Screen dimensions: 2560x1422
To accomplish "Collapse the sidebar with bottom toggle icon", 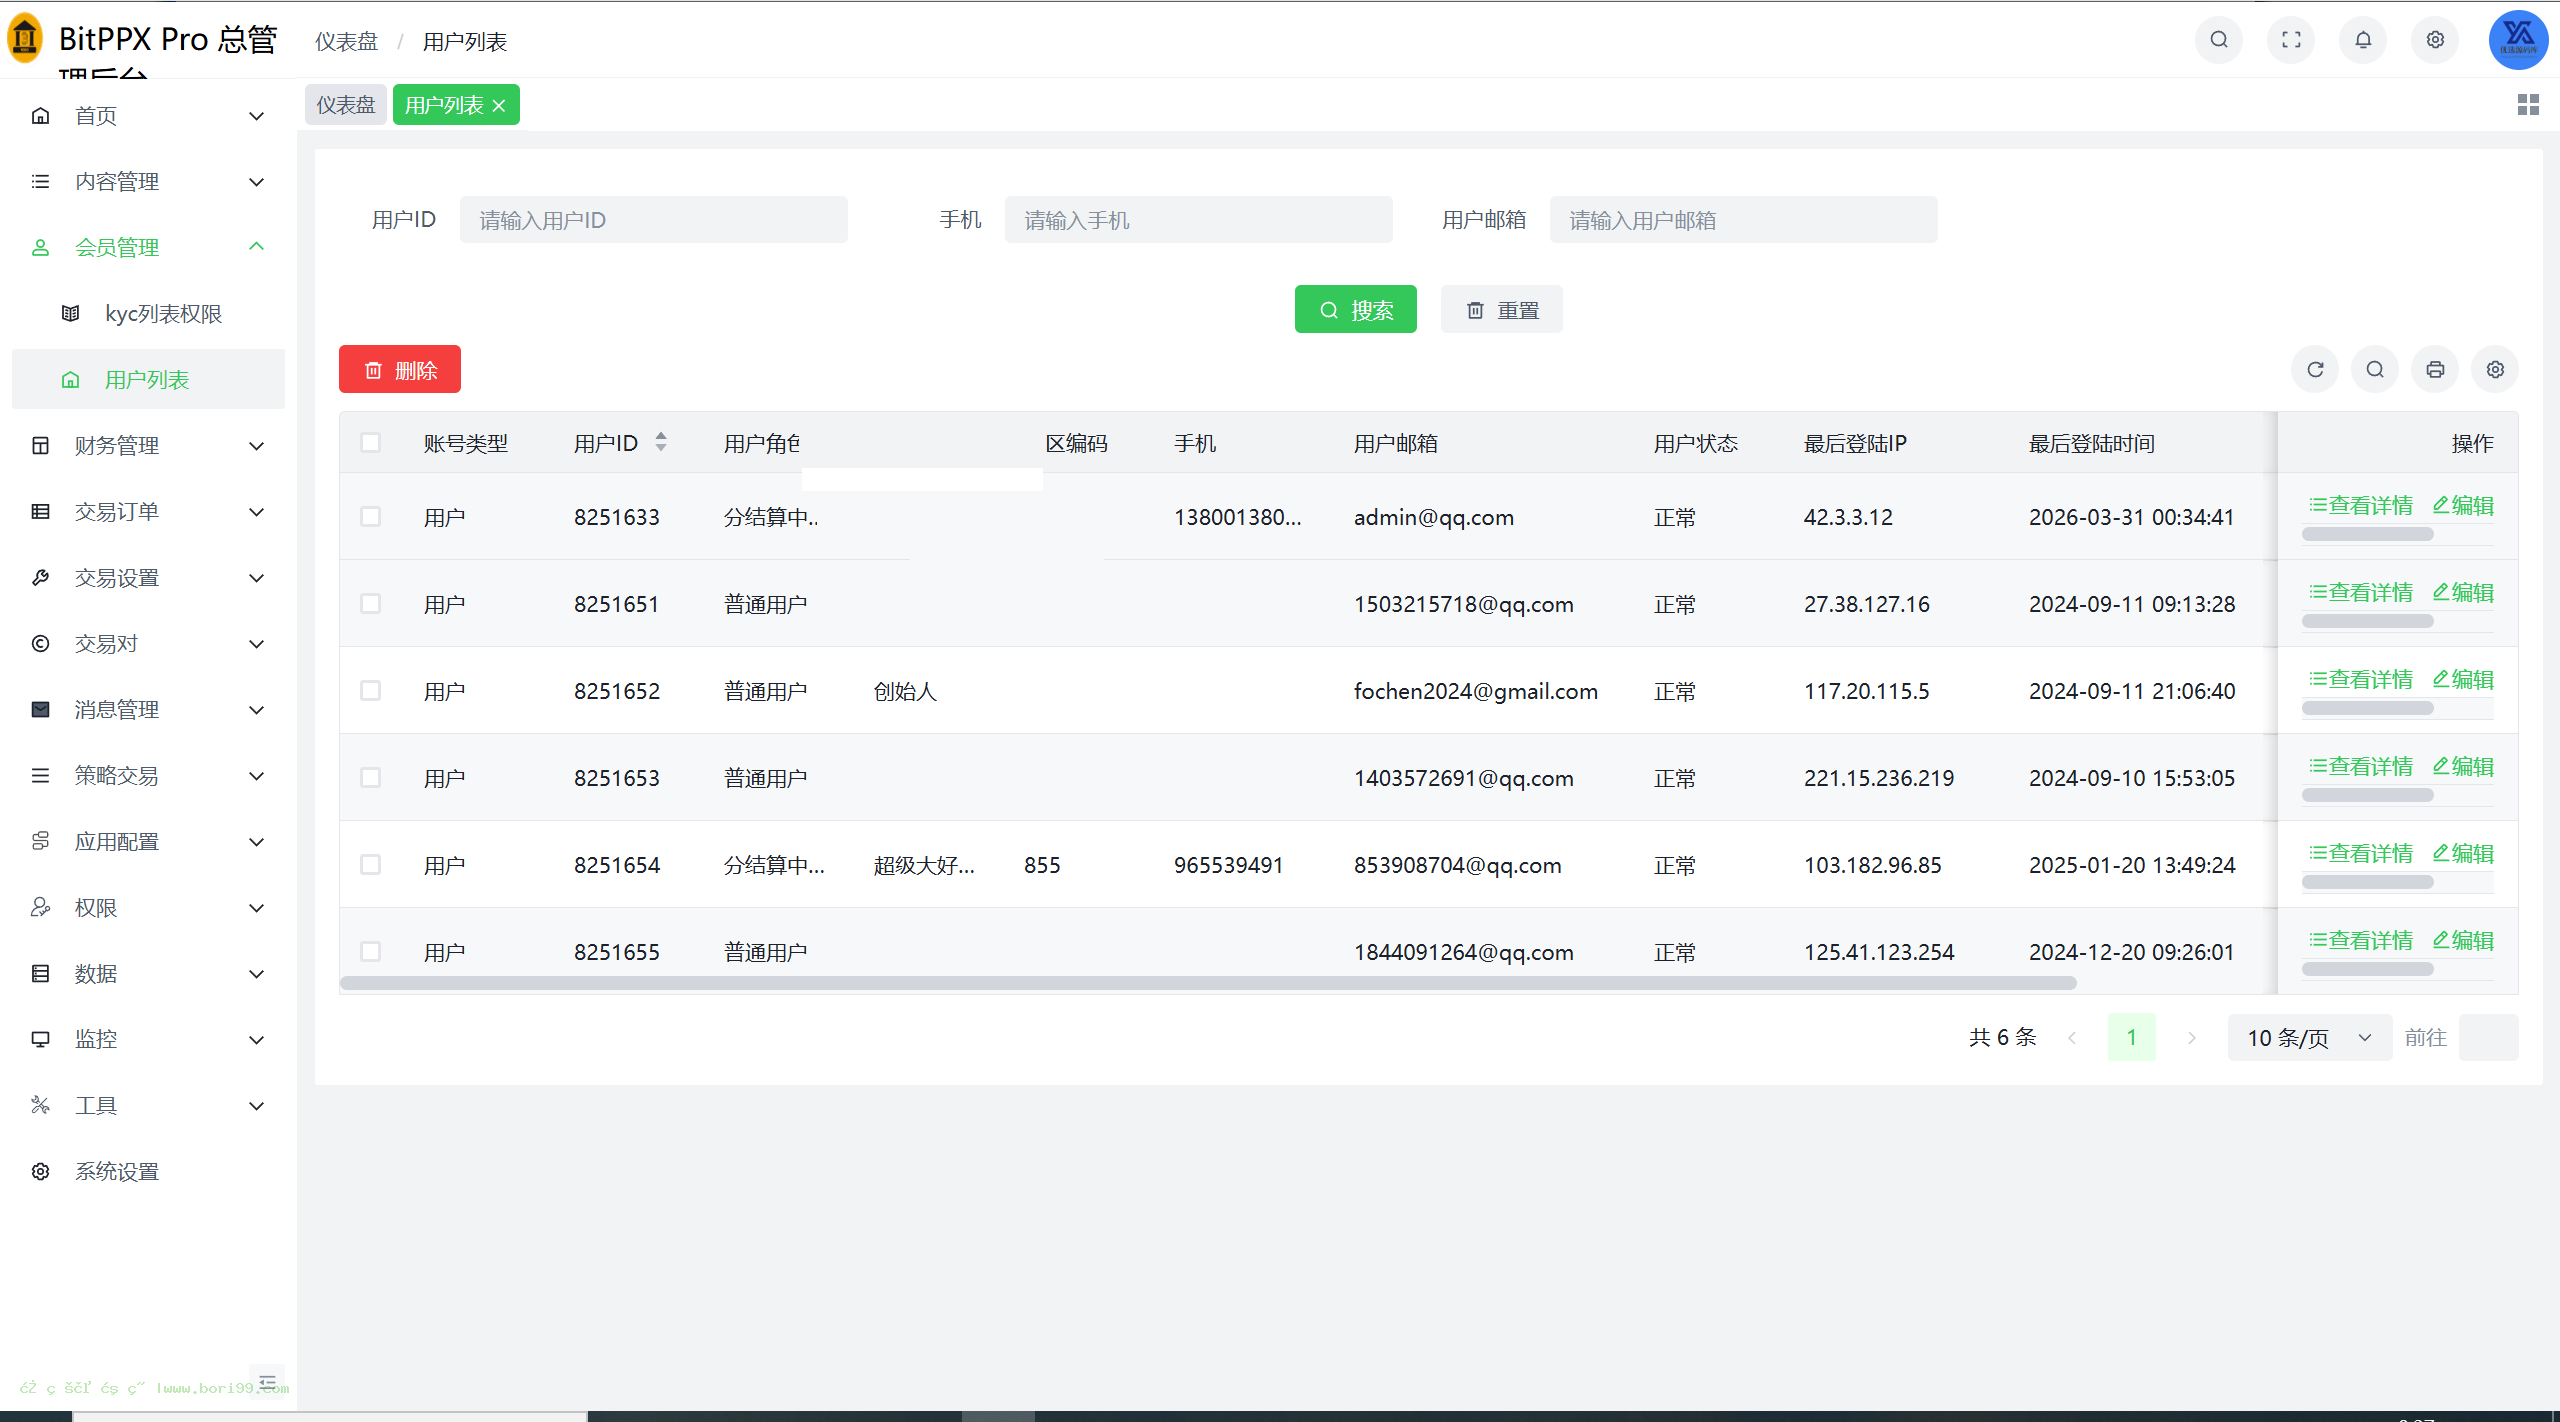I will click(x=267, y=1382).
